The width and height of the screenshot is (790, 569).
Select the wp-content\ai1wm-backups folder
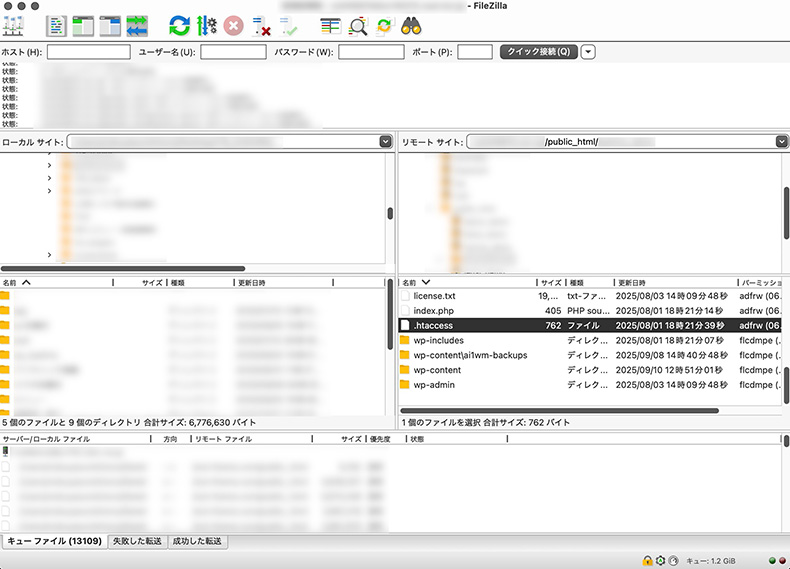pyautogui.click(x=471, y=355)
